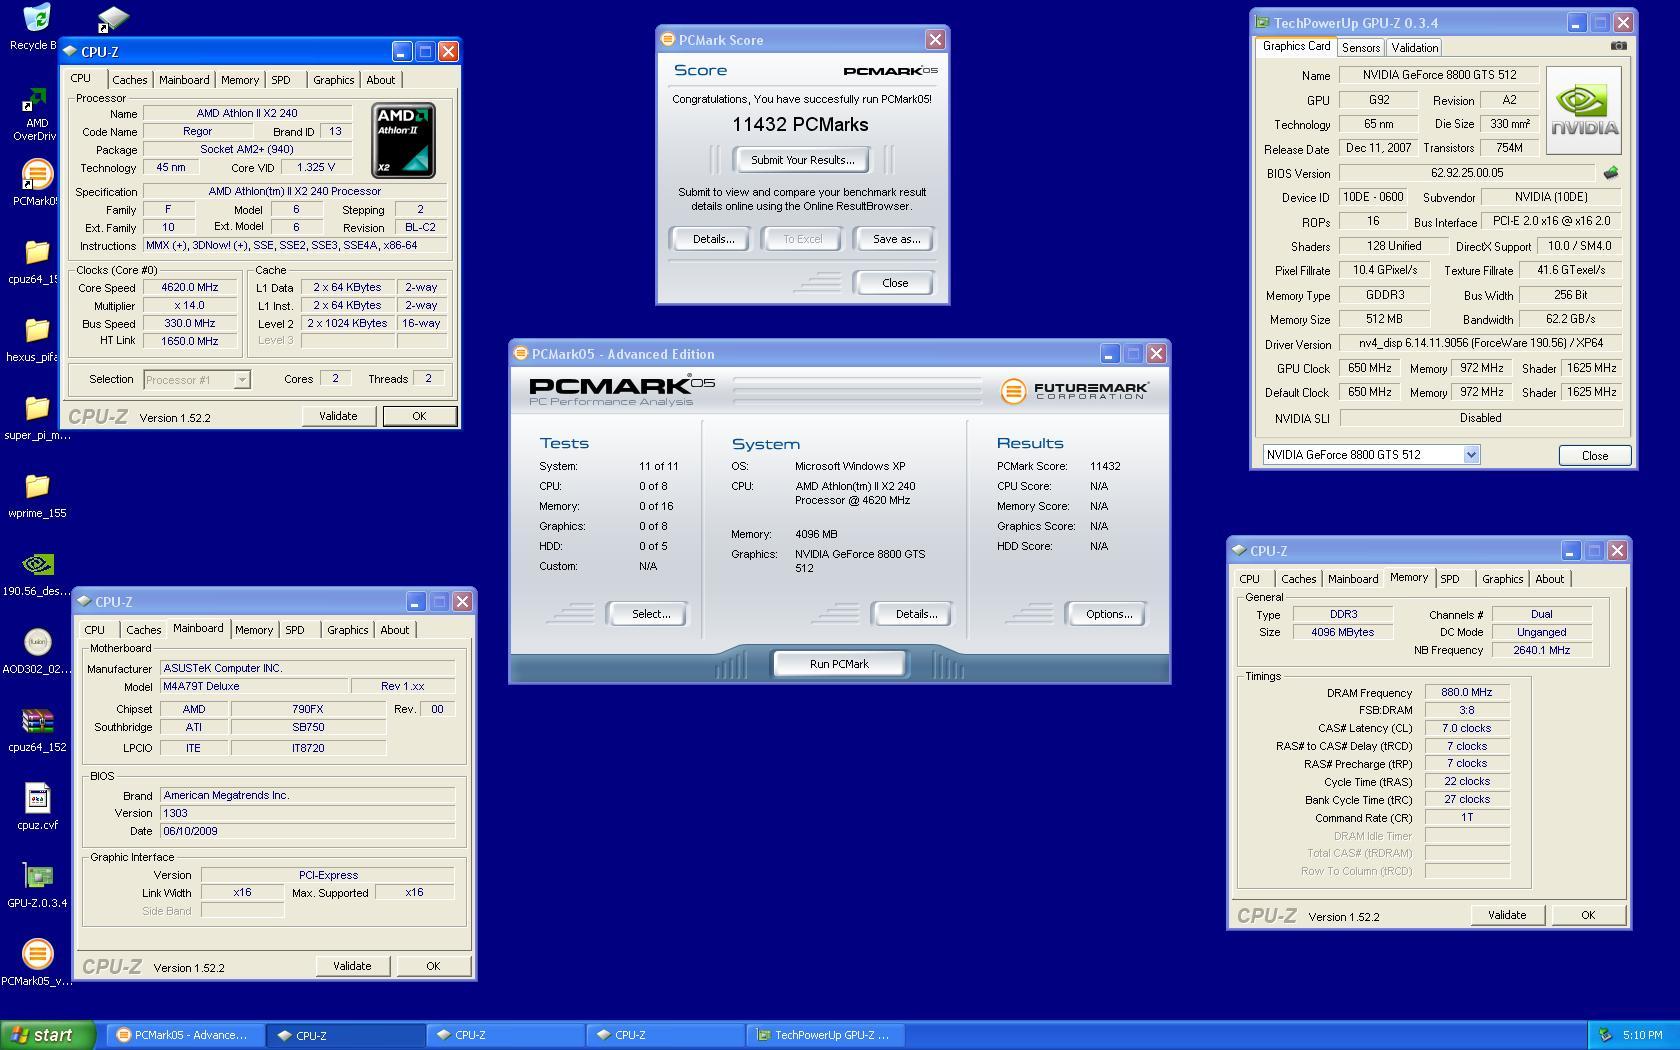Click the DRAM Frequency 880.0 MHz field

tap(1466, 692)
